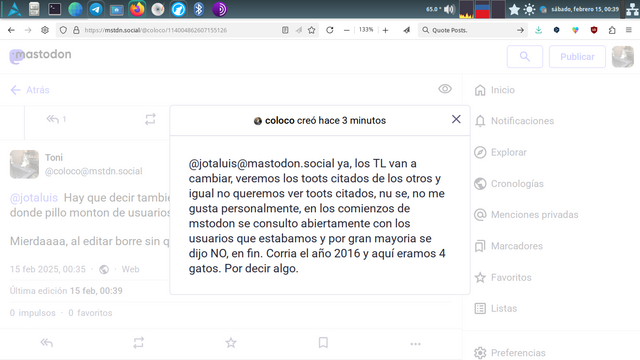Viewport: 640px width, 360px height.
Task: Open the 0 favoritos count
Action: pyautogui.click(x=90, y=313)
